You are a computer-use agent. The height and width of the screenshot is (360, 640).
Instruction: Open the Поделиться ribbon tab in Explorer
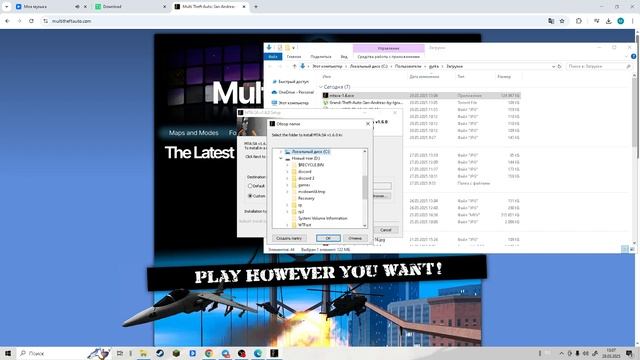coord(320,57)
